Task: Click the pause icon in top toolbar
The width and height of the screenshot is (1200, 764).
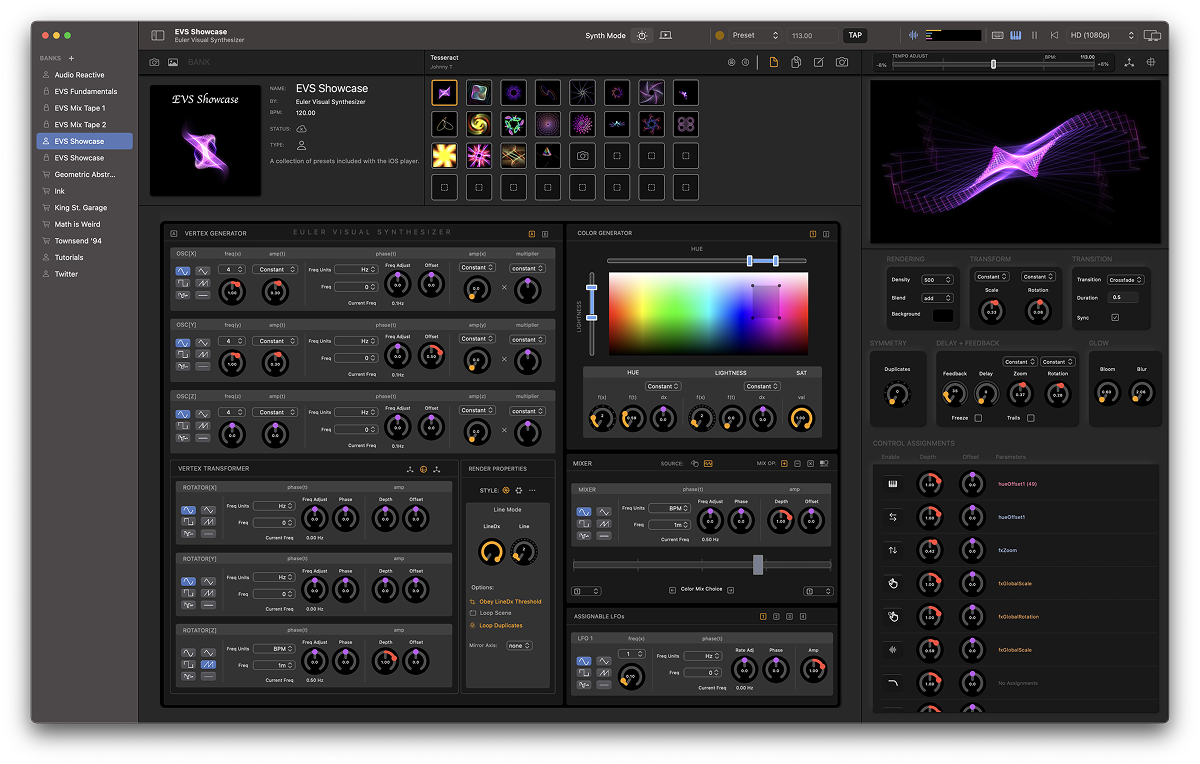Action: click(x=1034, y=35)
